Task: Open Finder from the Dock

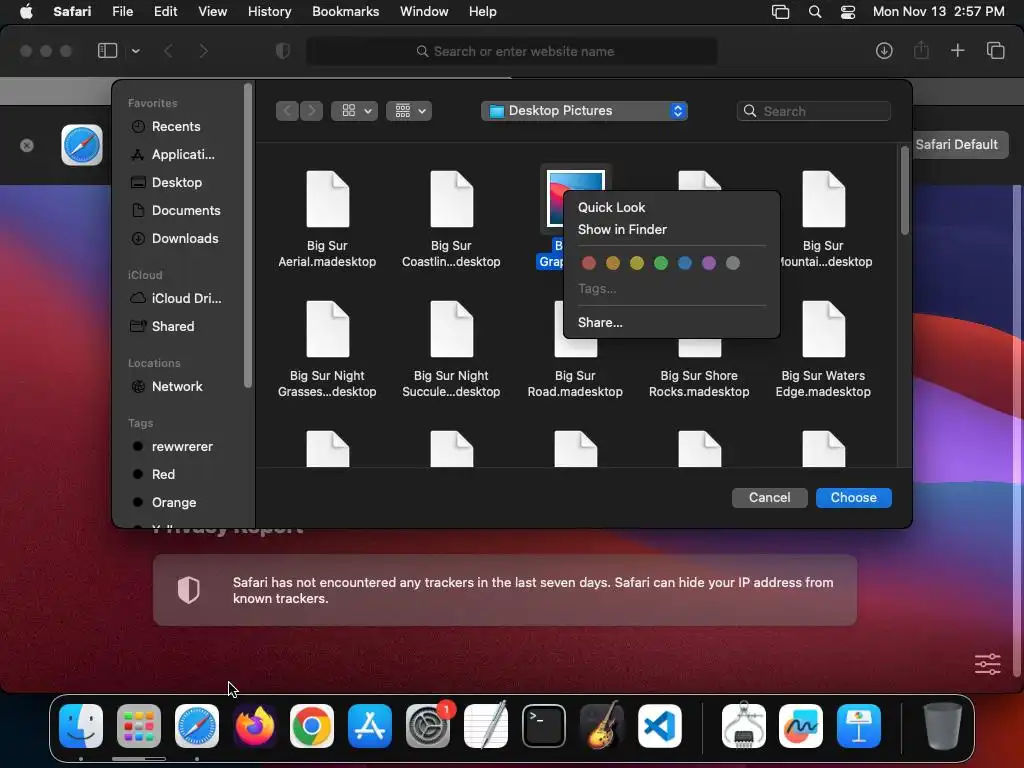Action: coord(81,726)
